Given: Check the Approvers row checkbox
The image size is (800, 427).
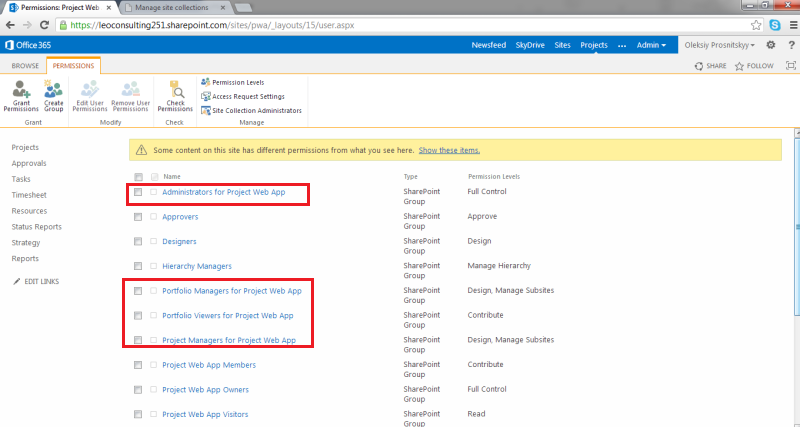Looking at the screenshot, I should (138, 217).
